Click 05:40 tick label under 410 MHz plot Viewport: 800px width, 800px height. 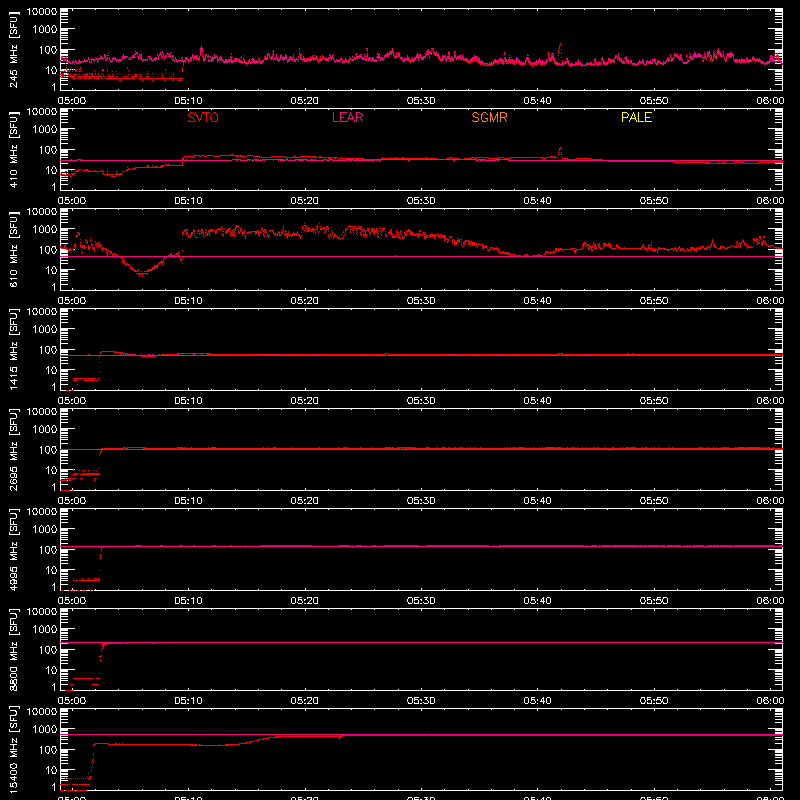[x=537, y=201]
